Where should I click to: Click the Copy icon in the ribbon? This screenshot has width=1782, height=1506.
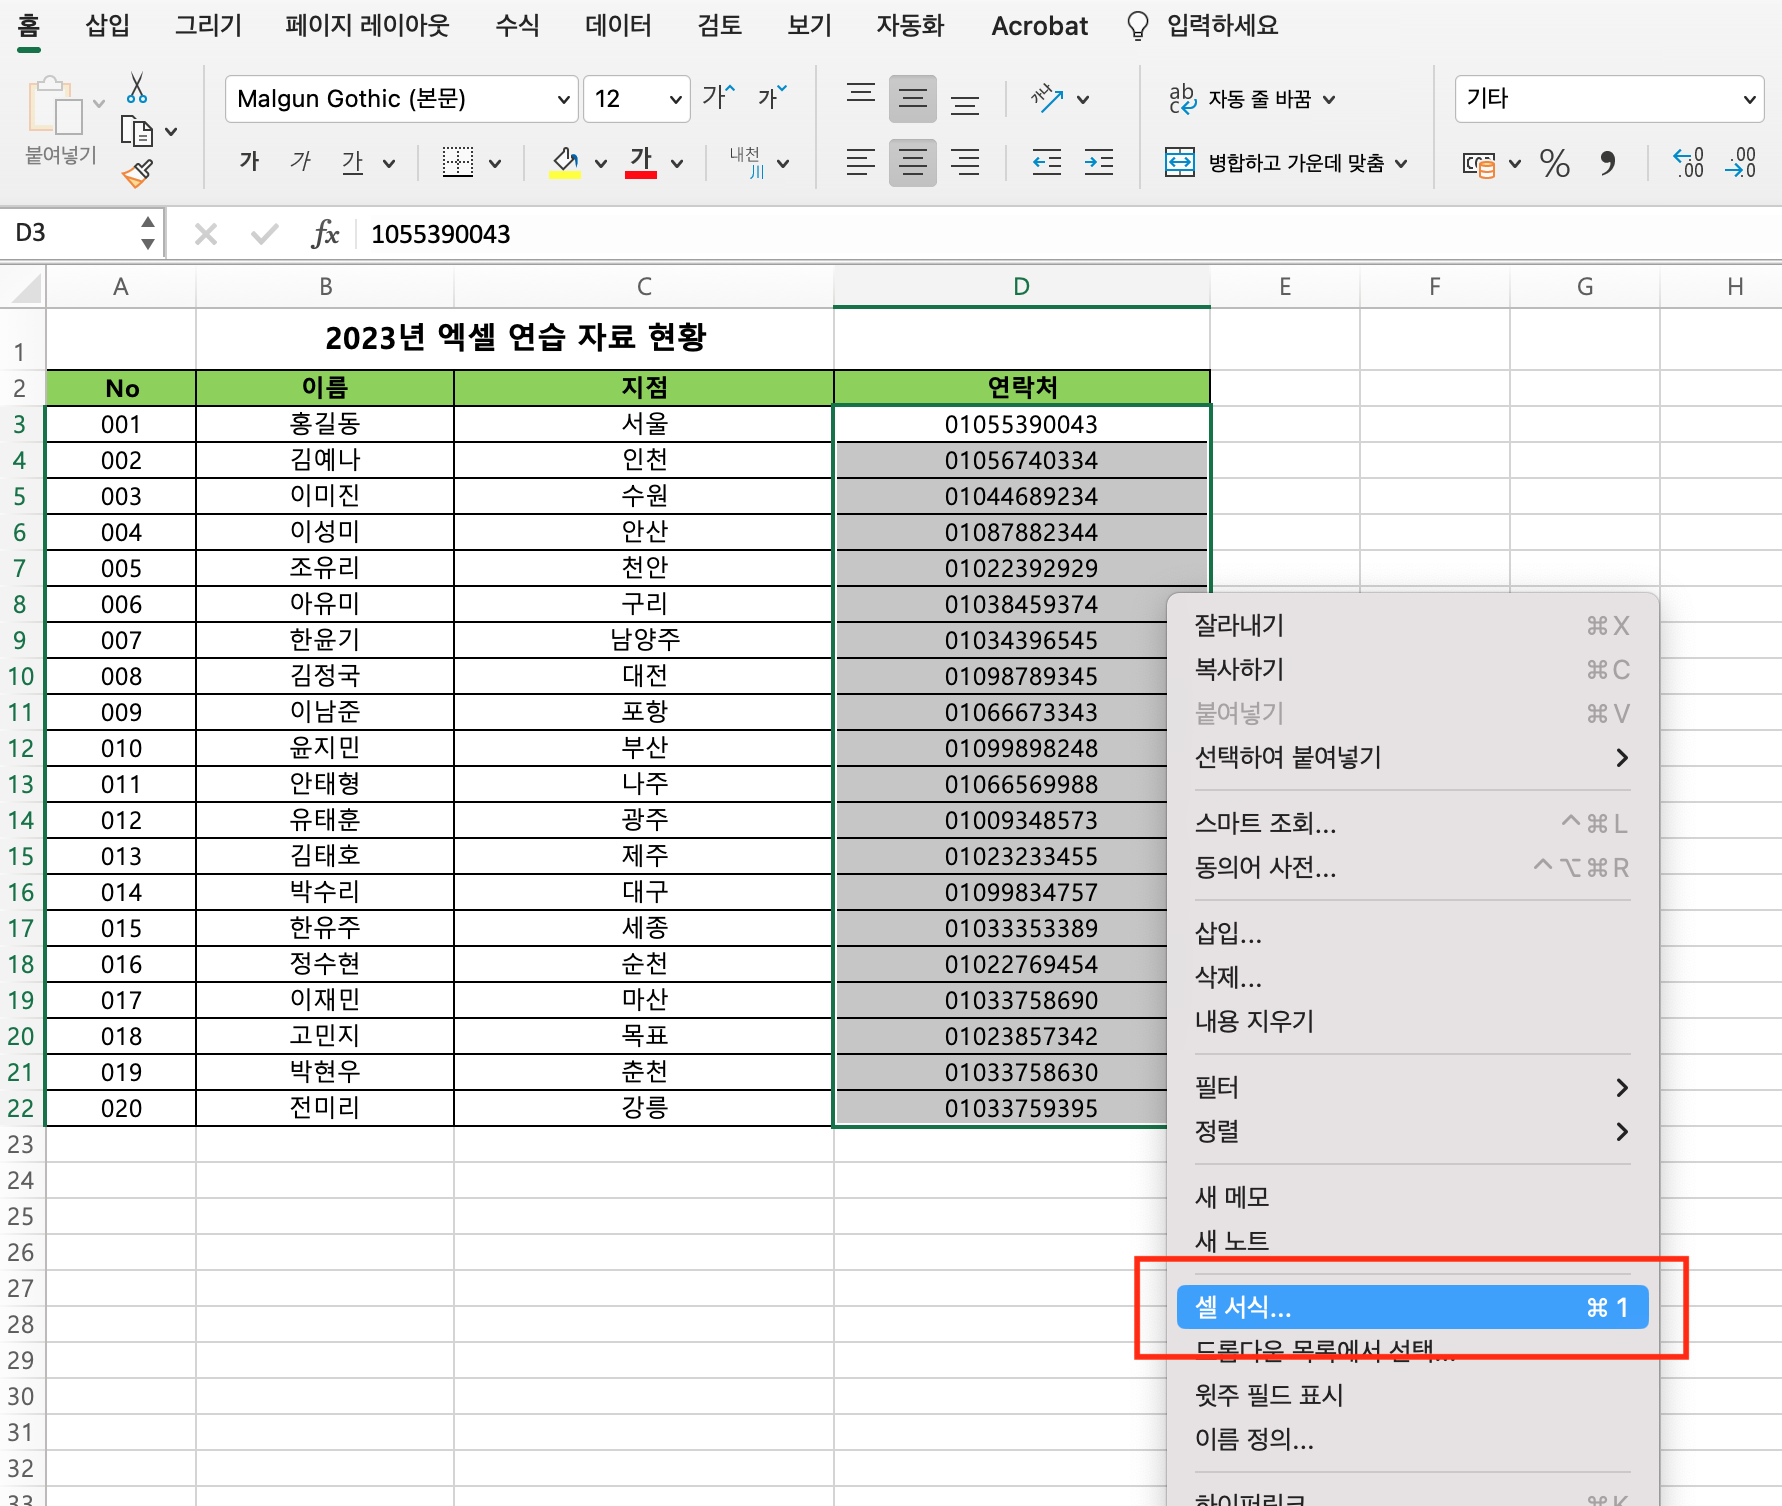pyautogui.click(x=136, y=132)
